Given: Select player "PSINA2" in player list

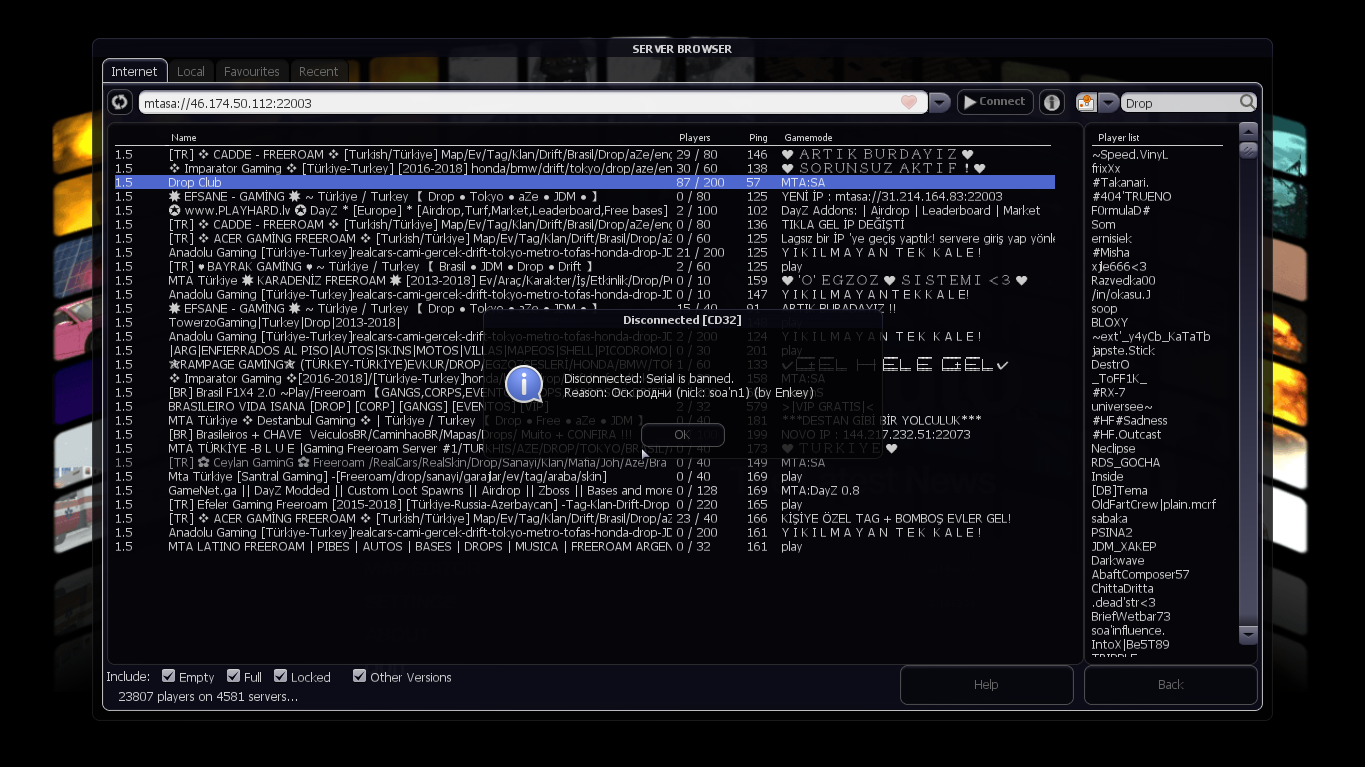Looking at the screenshot, I should (x=1112, y=533).
